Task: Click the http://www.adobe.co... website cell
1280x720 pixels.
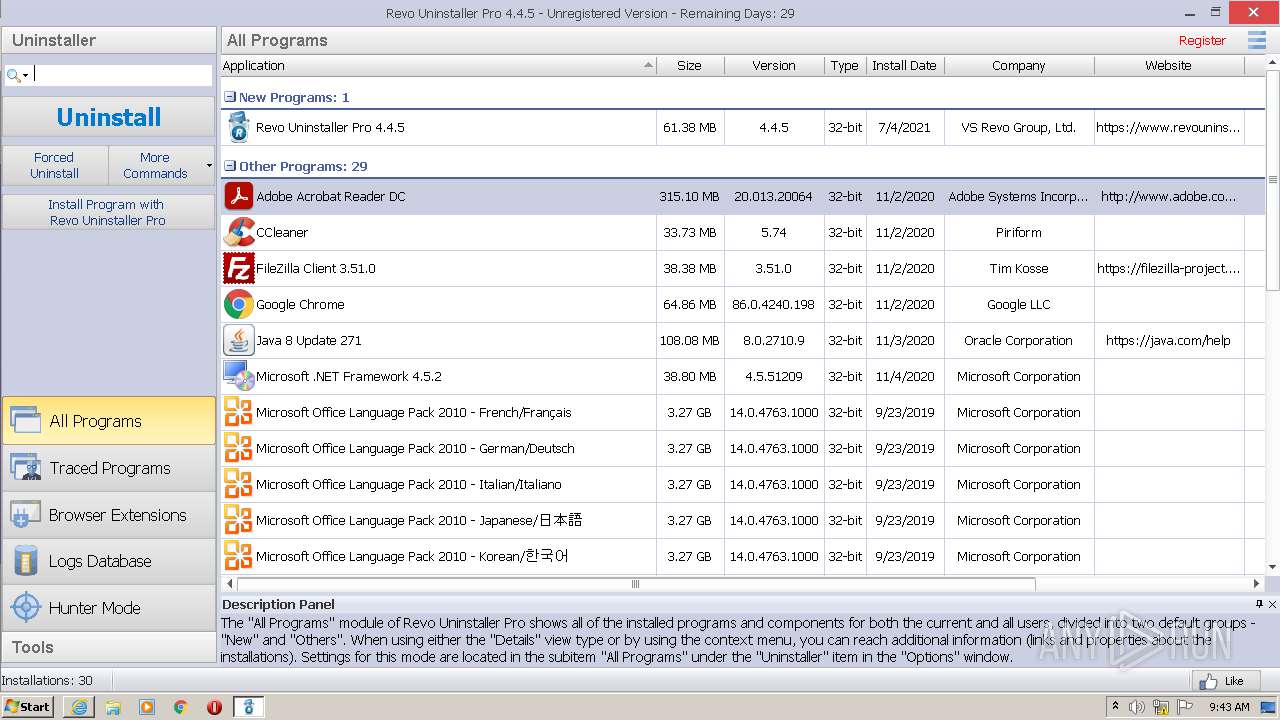Action: (1168, 196)
